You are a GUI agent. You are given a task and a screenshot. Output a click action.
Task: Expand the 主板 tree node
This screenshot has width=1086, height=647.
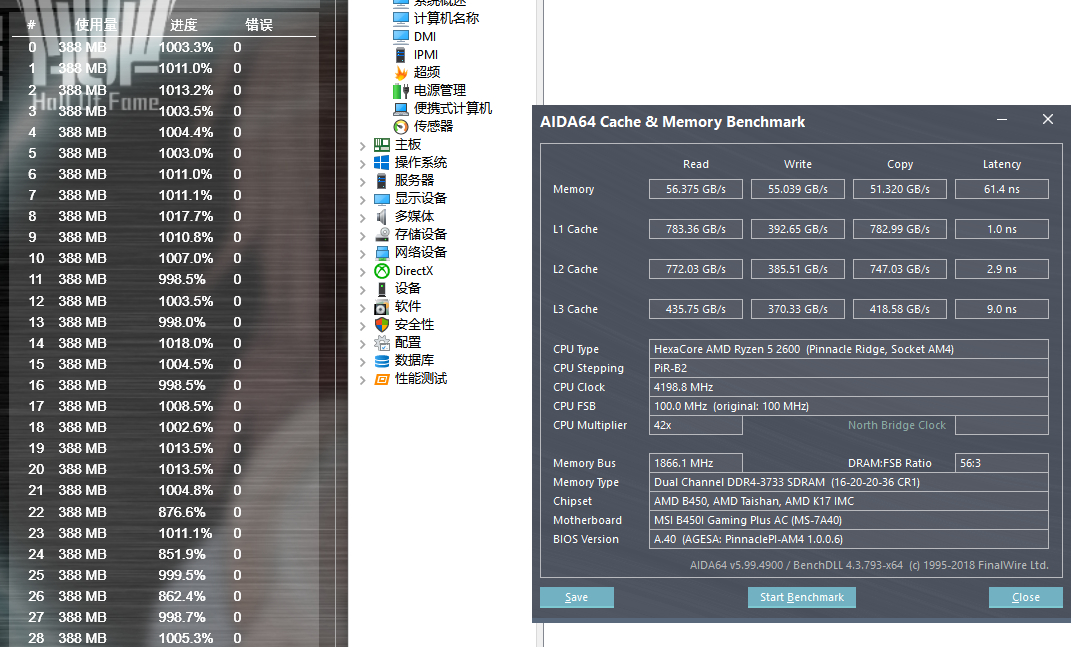(362, 145)
